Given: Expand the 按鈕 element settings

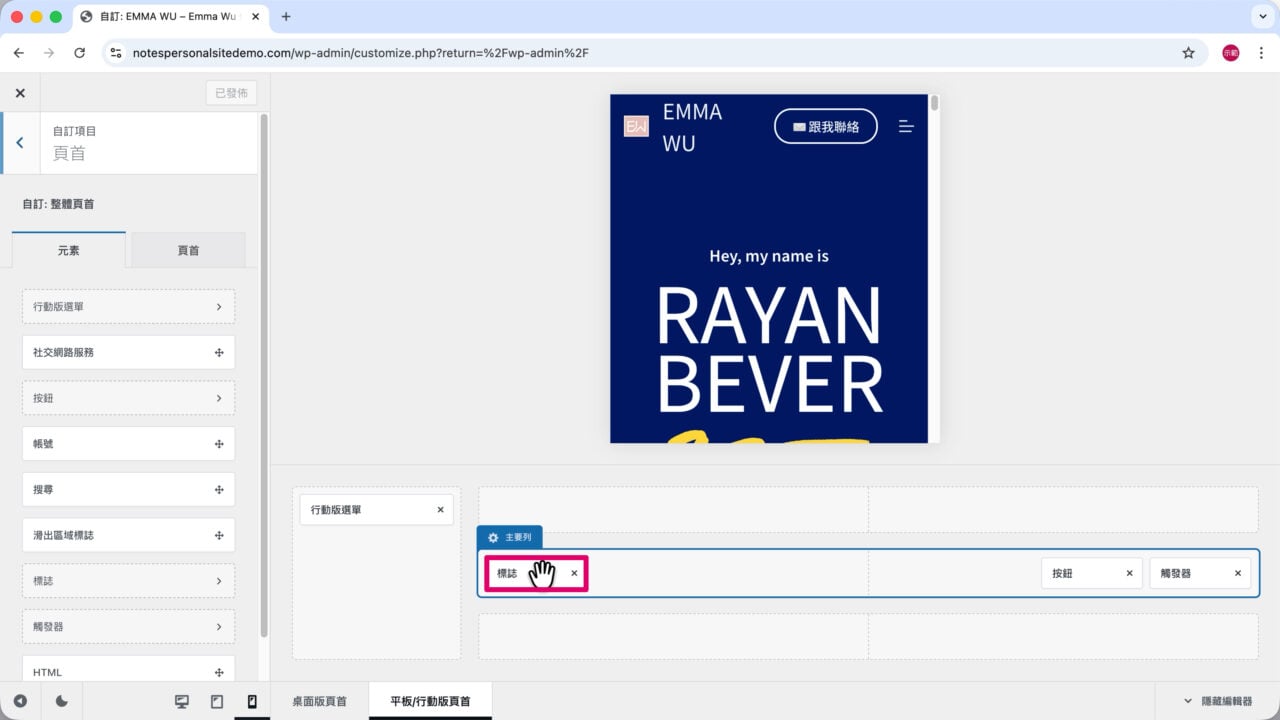Looking at the screenshot, I should point(128,398).
